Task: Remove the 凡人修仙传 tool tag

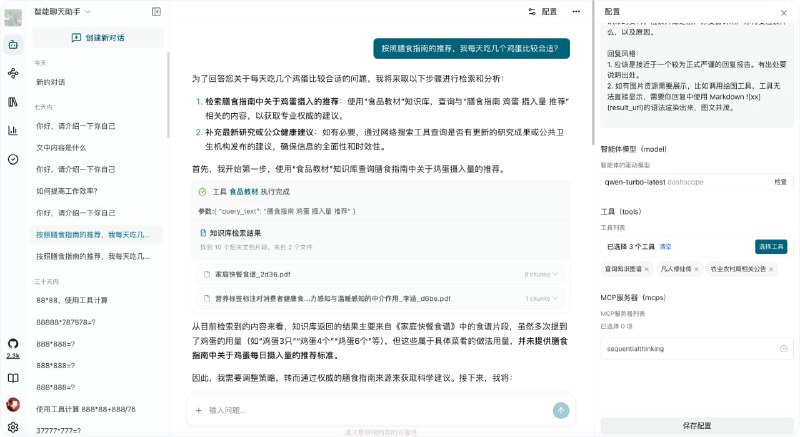Action: (x=696, y=269)
